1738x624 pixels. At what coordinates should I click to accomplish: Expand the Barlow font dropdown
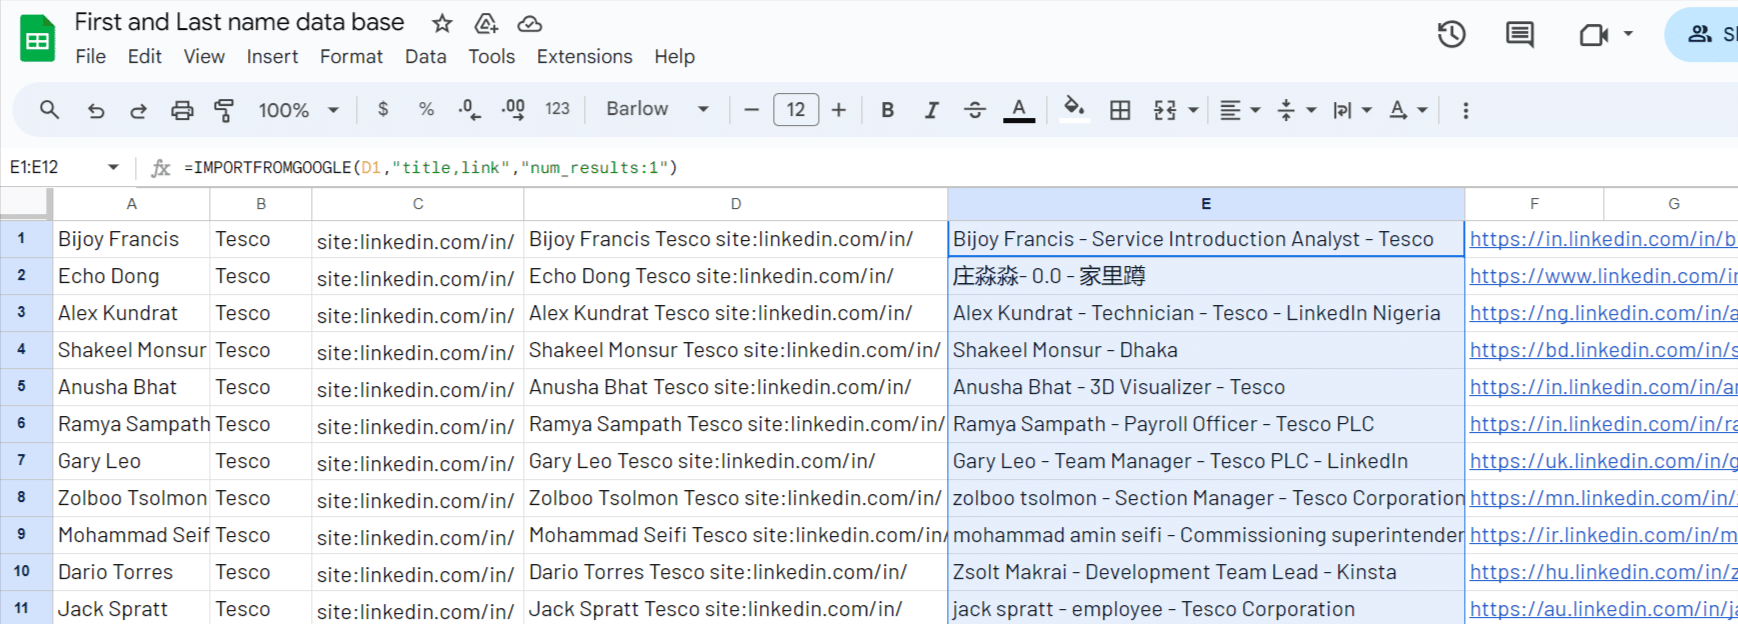[657, 109]
